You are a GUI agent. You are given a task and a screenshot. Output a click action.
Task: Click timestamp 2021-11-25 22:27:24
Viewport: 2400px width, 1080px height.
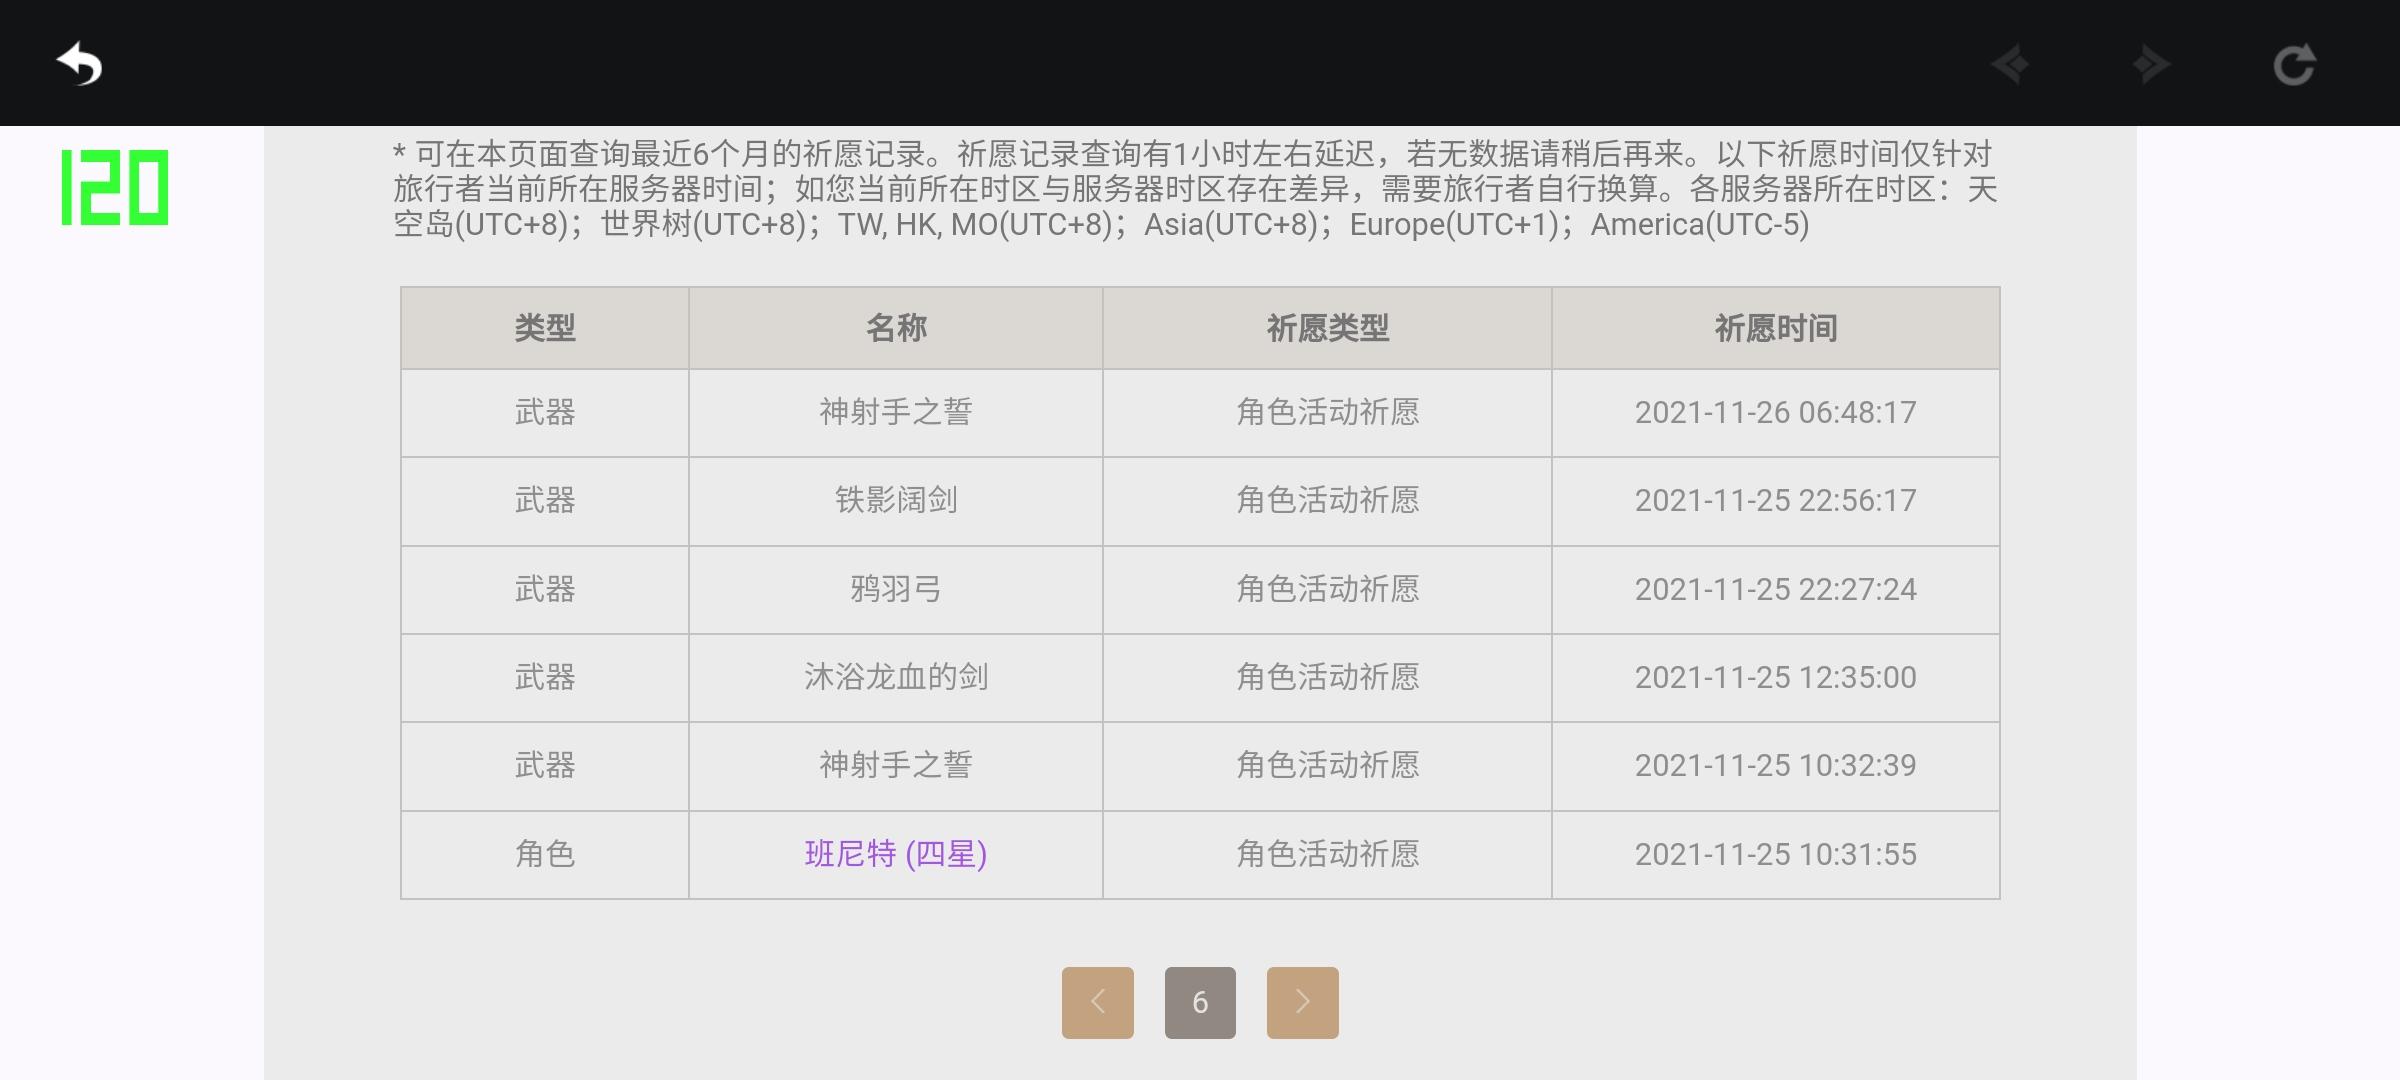(x=1776, y=589)
